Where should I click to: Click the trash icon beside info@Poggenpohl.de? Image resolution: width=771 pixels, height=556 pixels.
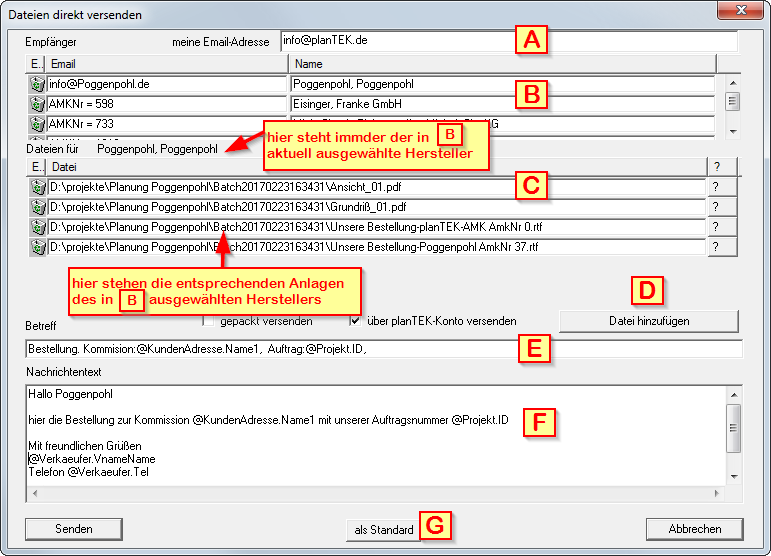(x=38, y=85)
